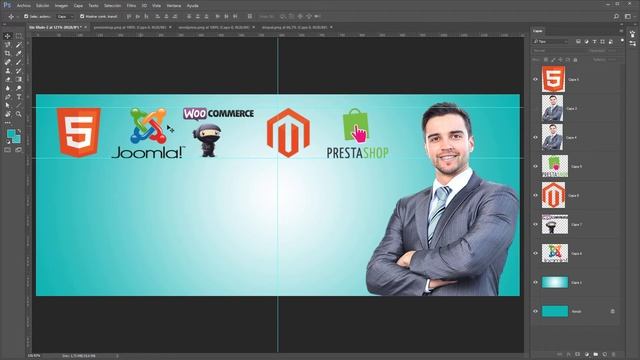Select the Type tool
This screenshot has height=360, width=640.
(x=19, y=97)
